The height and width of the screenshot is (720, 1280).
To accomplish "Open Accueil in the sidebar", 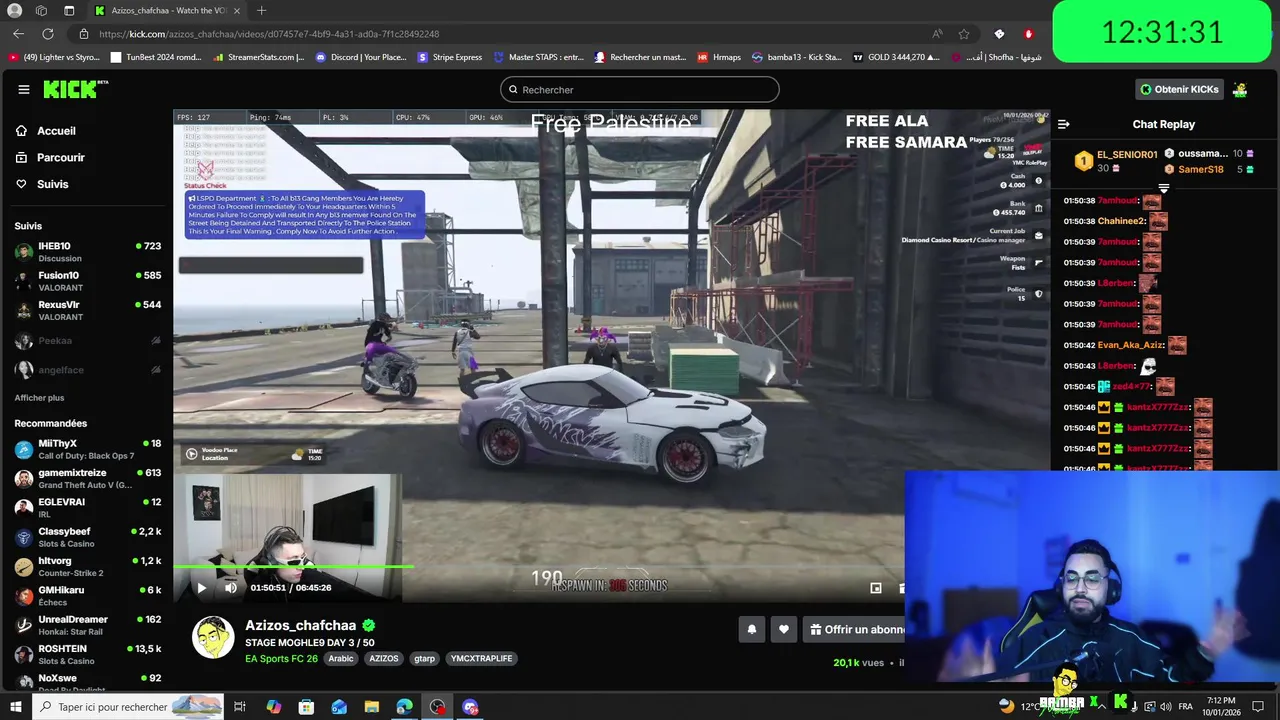I will tap(56, 131).
